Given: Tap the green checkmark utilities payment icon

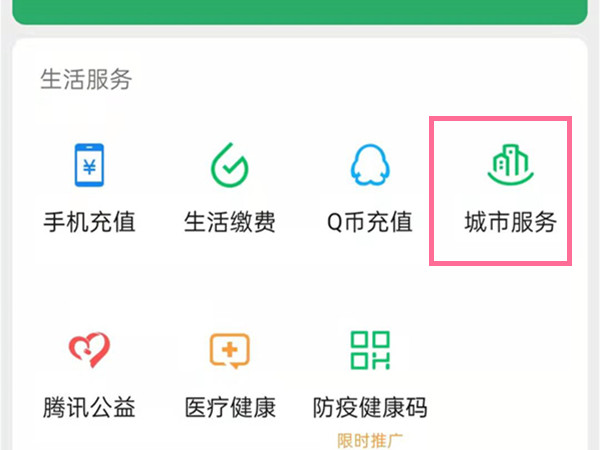Looking at the screenshot, I should point(230,165).
